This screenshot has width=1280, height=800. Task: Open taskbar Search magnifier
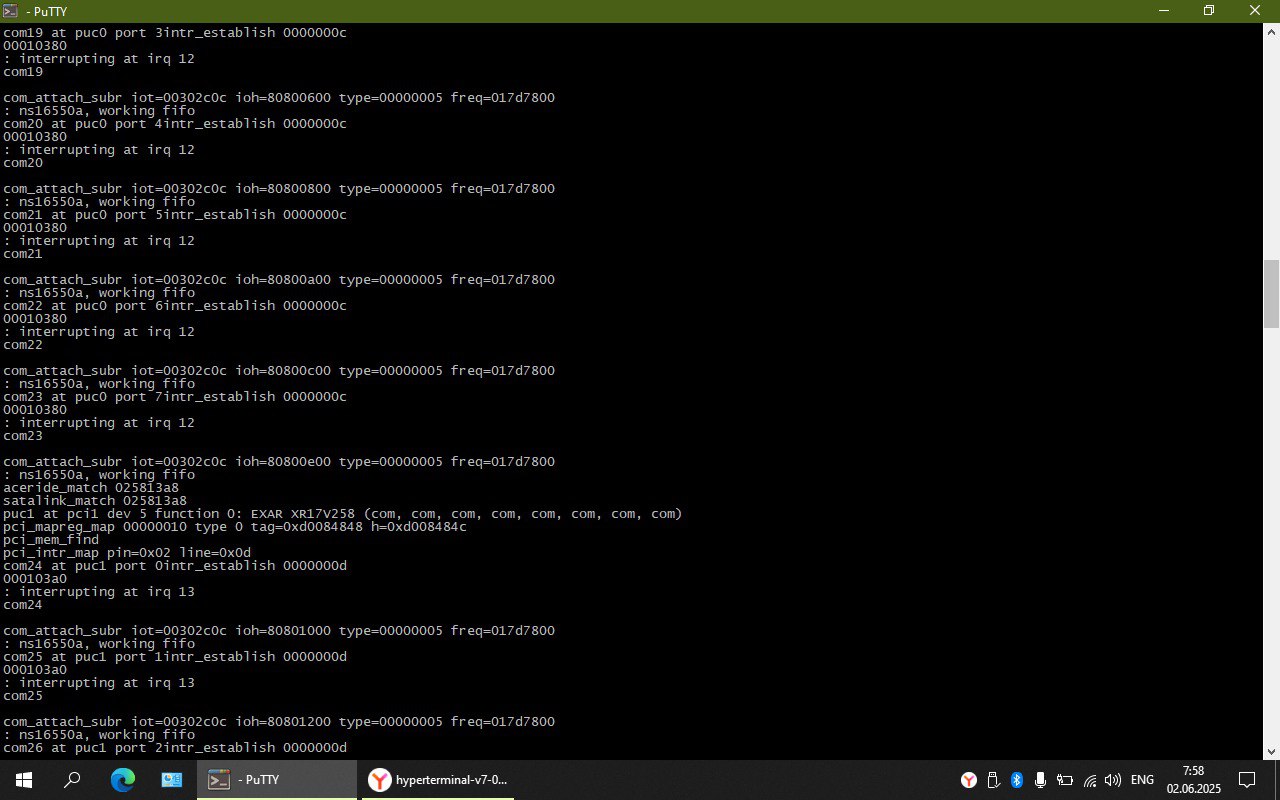[72, 780]
